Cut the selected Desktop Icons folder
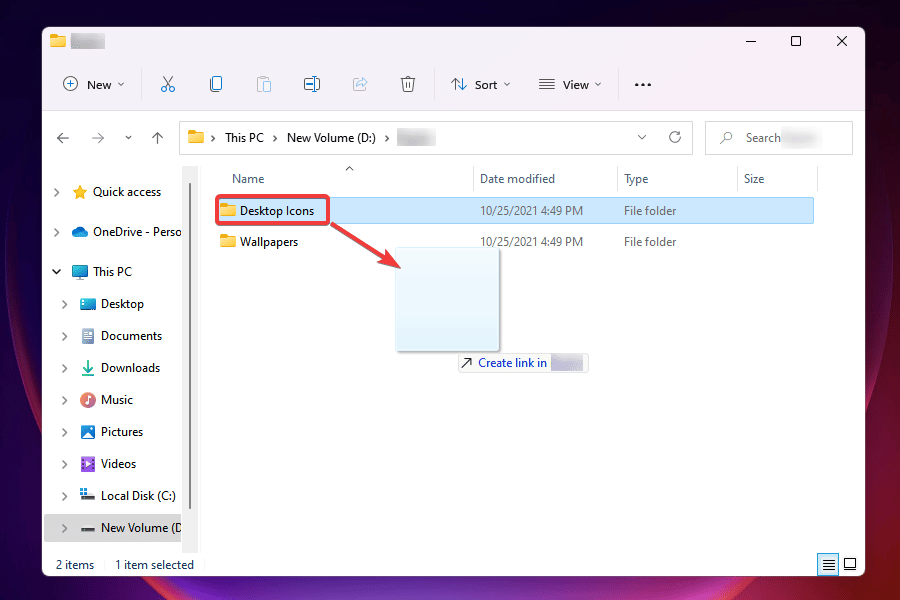This screenshot has width=900, height=600. pyautogui.click(x=168, y=84)
